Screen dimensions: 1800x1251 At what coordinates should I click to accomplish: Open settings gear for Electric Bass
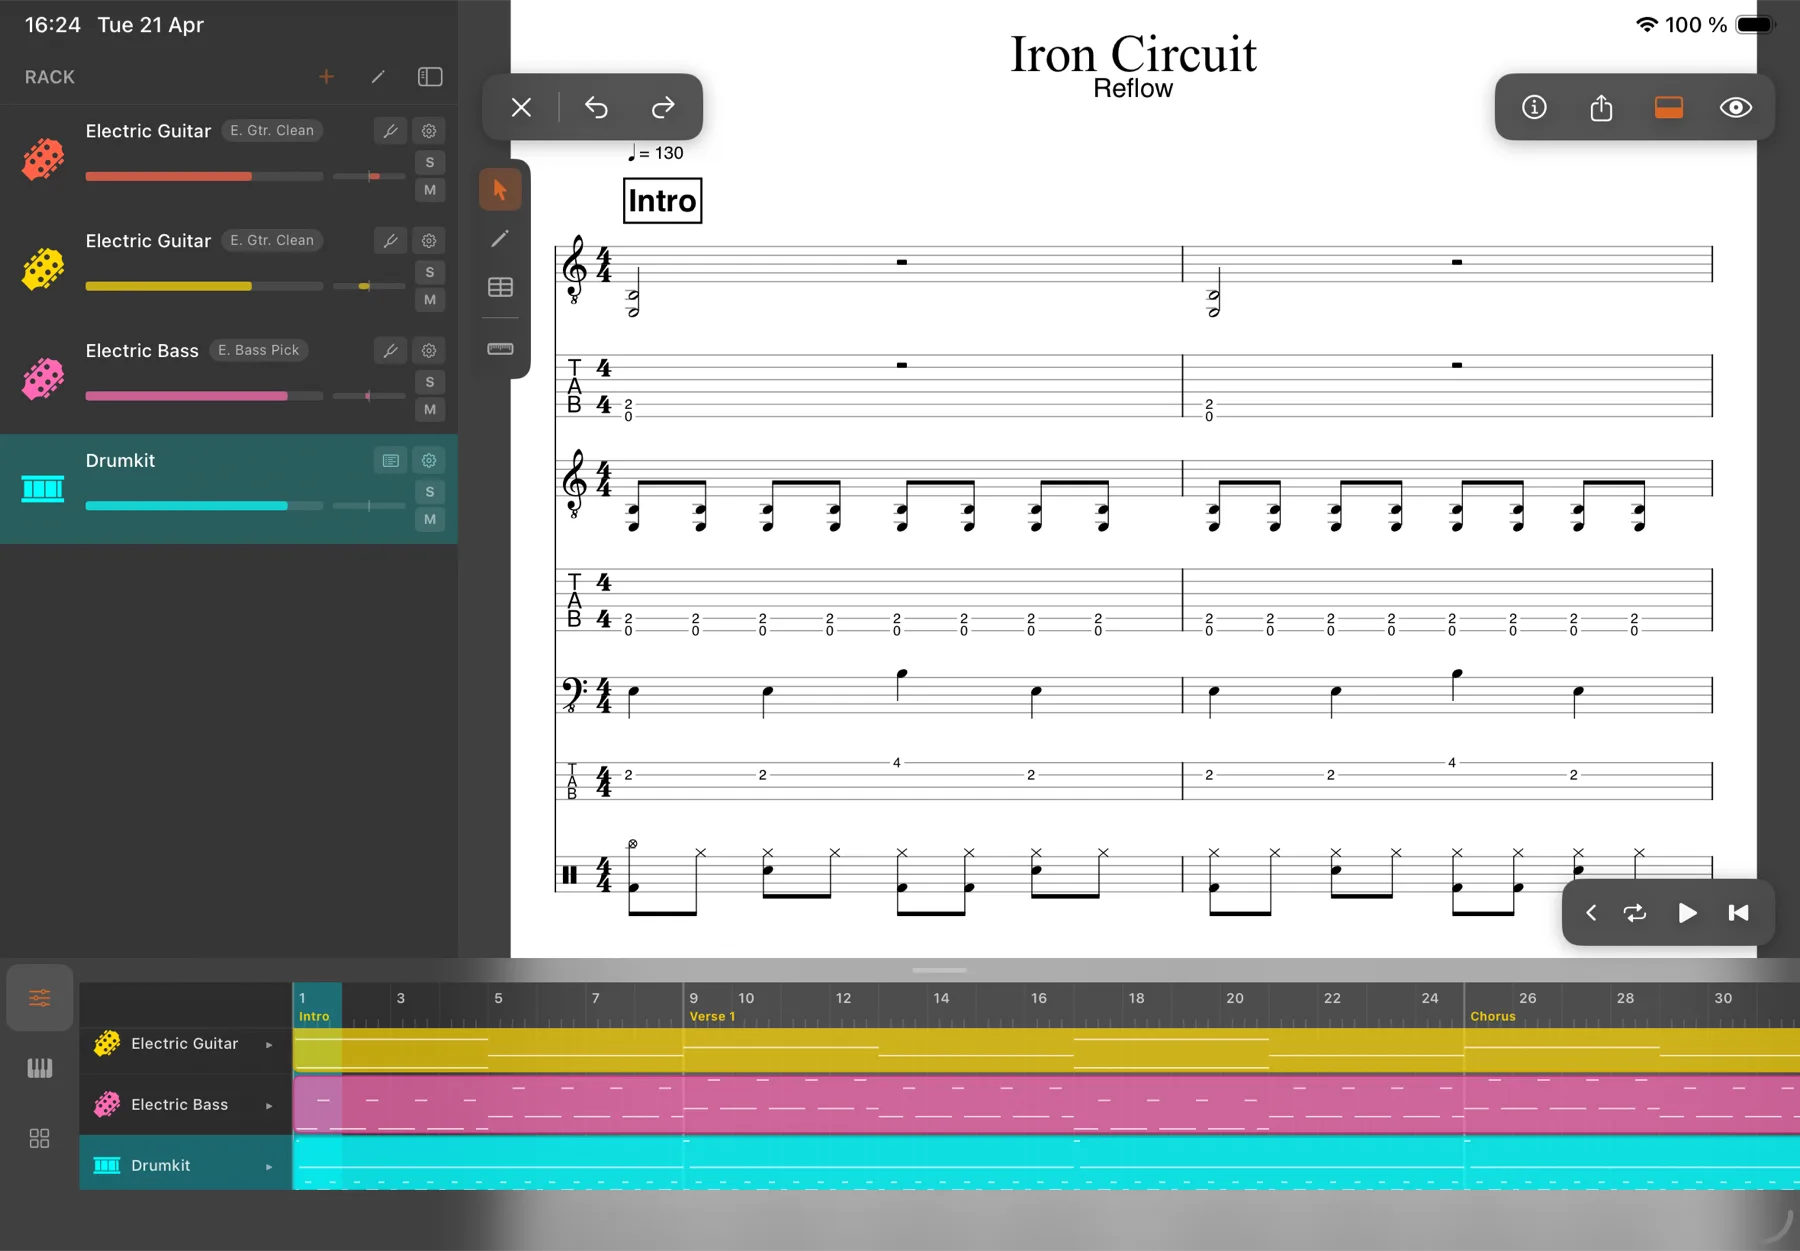tap(429, 351)
